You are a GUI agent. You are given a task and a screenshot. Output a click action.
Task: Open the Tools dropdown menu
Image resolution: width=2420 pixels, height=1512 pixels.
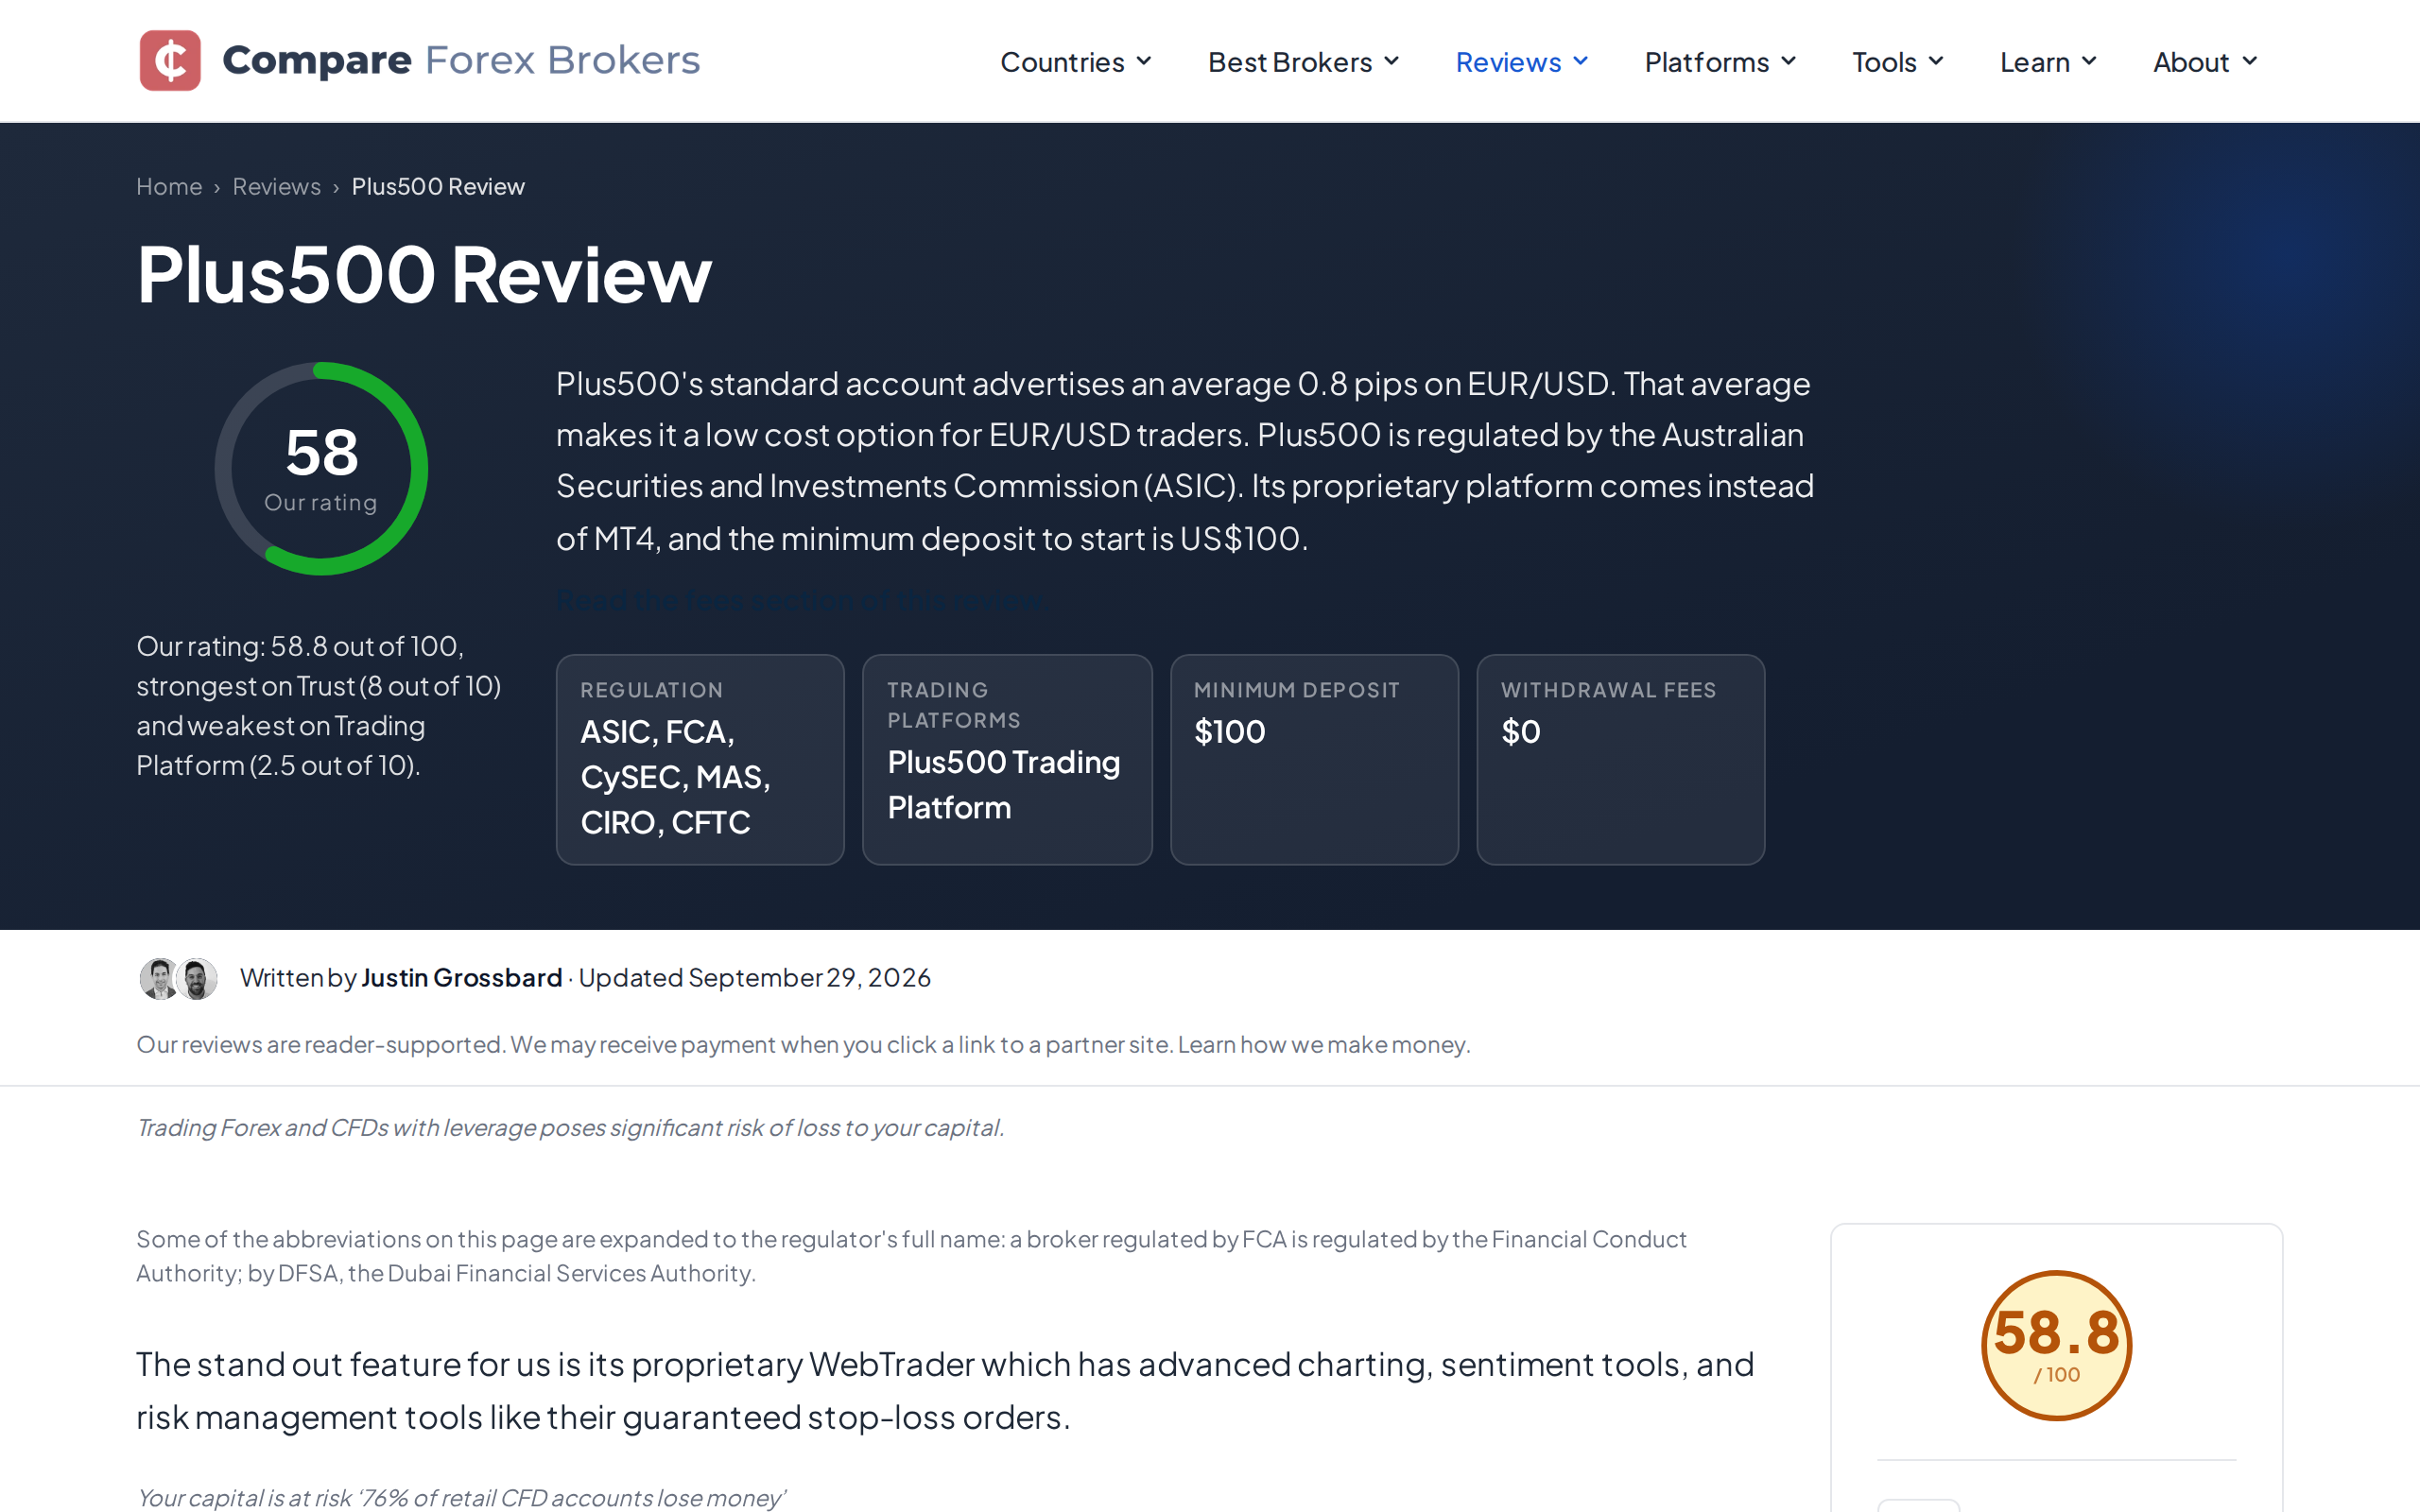(1897, 62)
